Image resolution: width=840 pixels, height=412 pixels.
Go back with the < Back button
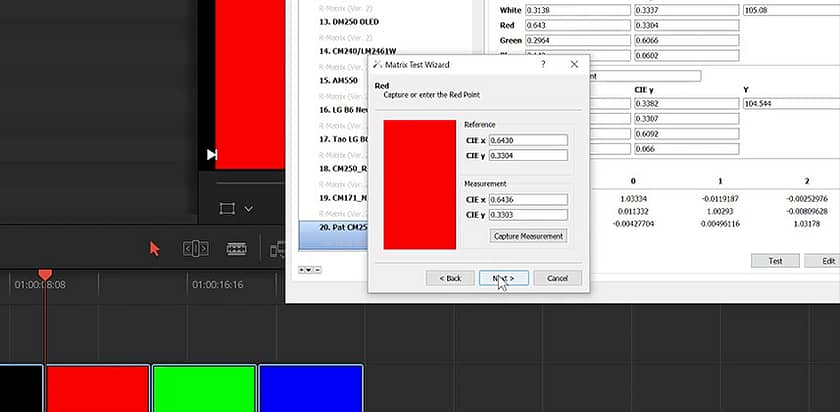pyautogui.click(x=450, y=278)
